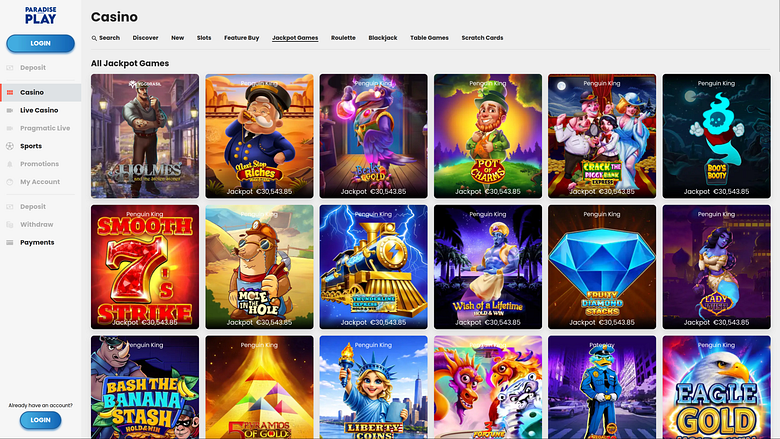The height and width of the screenshot is (439, 780).
Task: Click the Sports ball icon
Action: coord(10,146)
